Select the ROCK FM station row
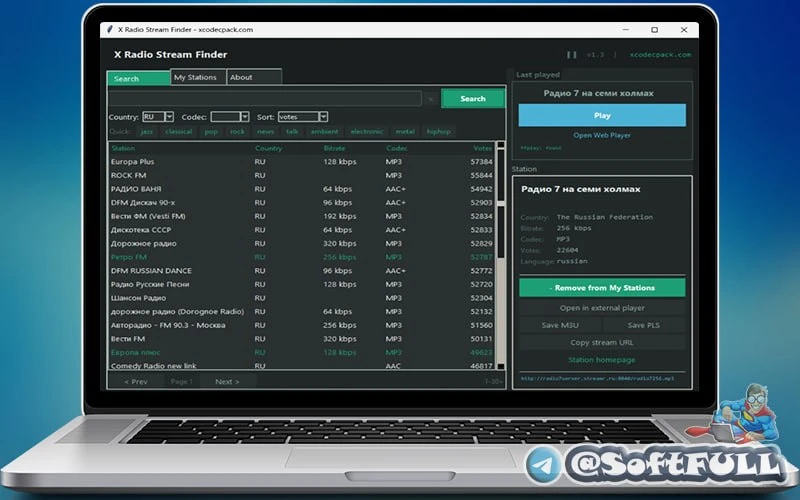Image resolution: width=800 pixels, height=500 pixels. (x=302, y=175)
